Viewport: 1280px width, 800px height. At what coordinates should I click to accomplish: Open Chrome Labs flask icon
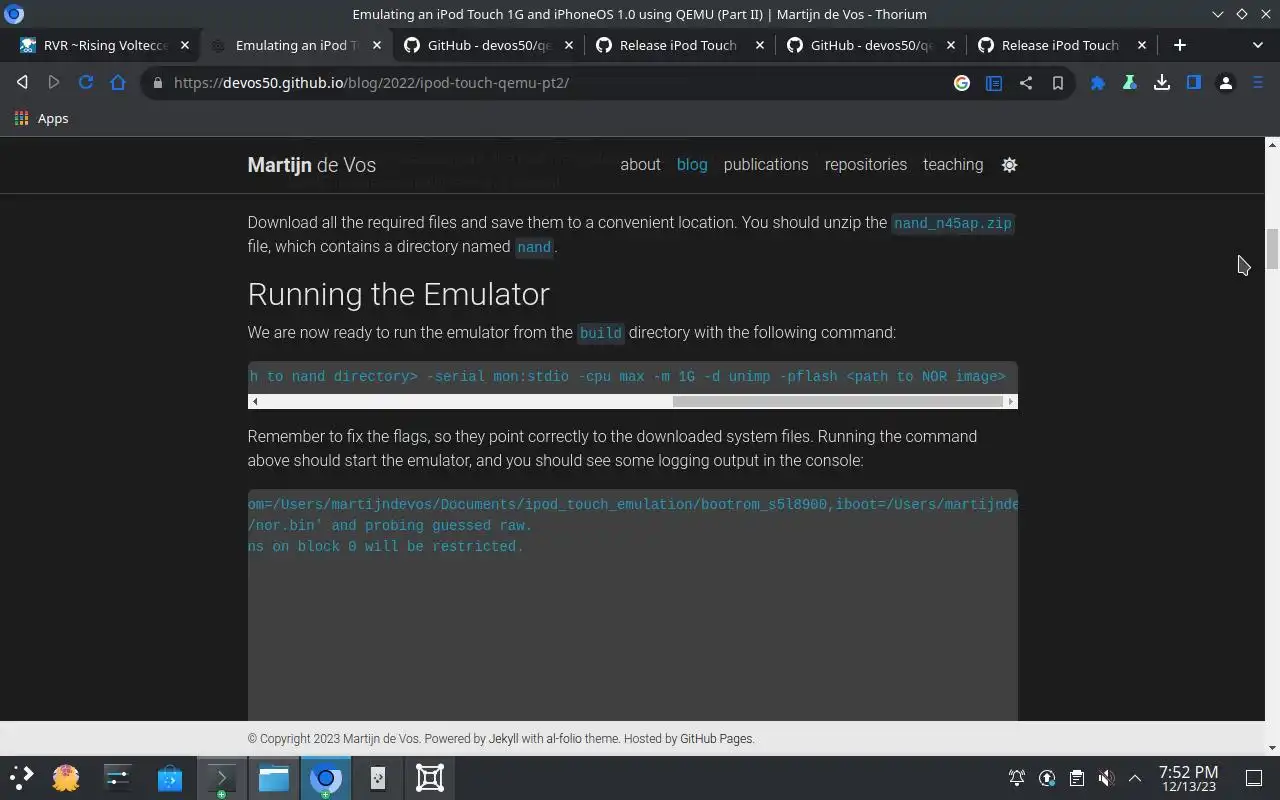(1130, 83)
